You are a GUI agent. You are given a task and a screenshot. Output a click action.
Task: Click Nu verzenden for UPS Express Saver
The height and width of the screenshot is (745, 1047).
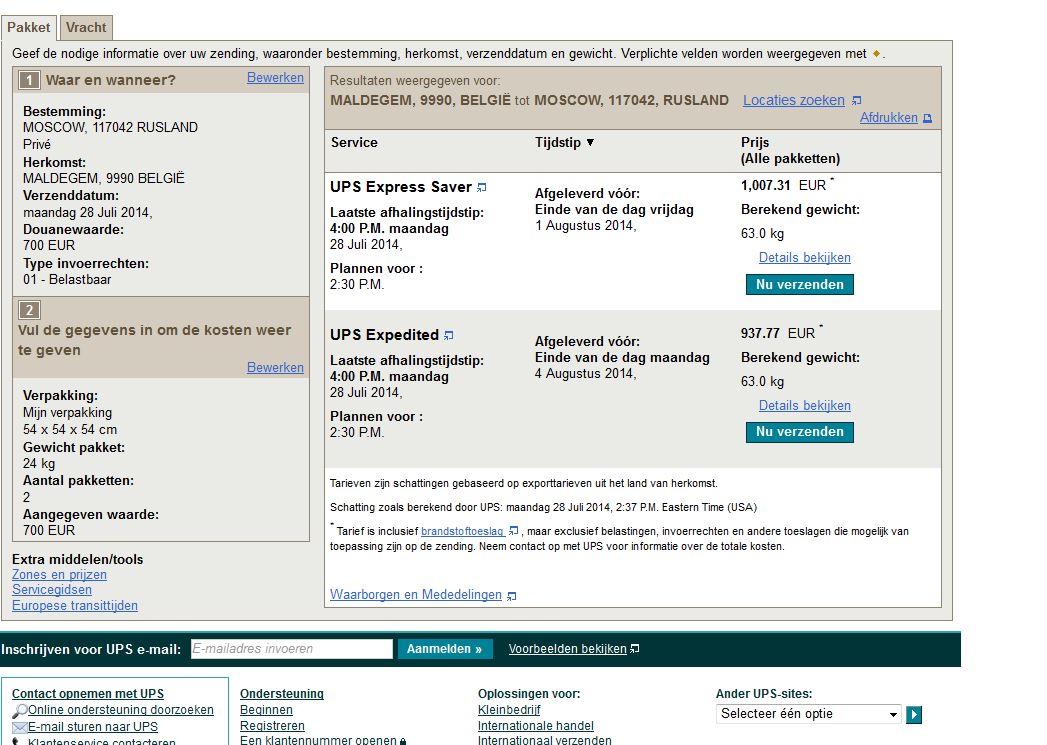[799, 284]
